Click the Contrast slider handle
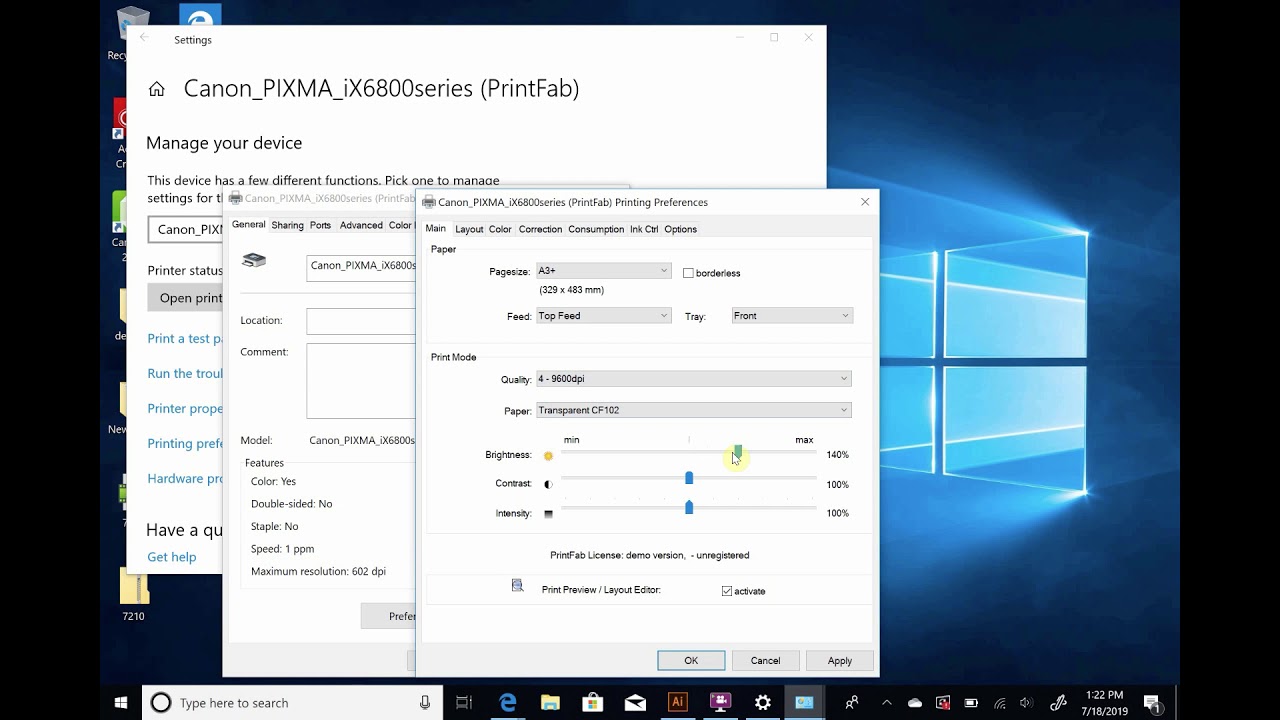The image size is (1280, 720). coord(689,478)
